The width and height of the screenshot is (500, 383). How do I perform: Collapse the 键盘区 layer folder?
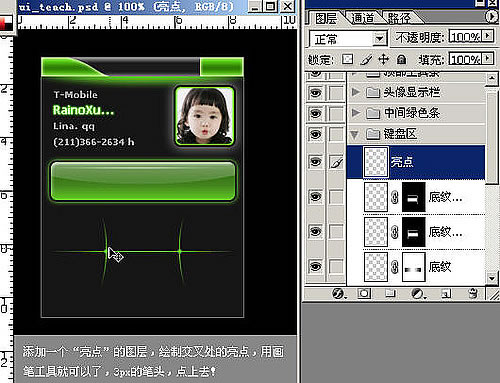click(355, 135)
